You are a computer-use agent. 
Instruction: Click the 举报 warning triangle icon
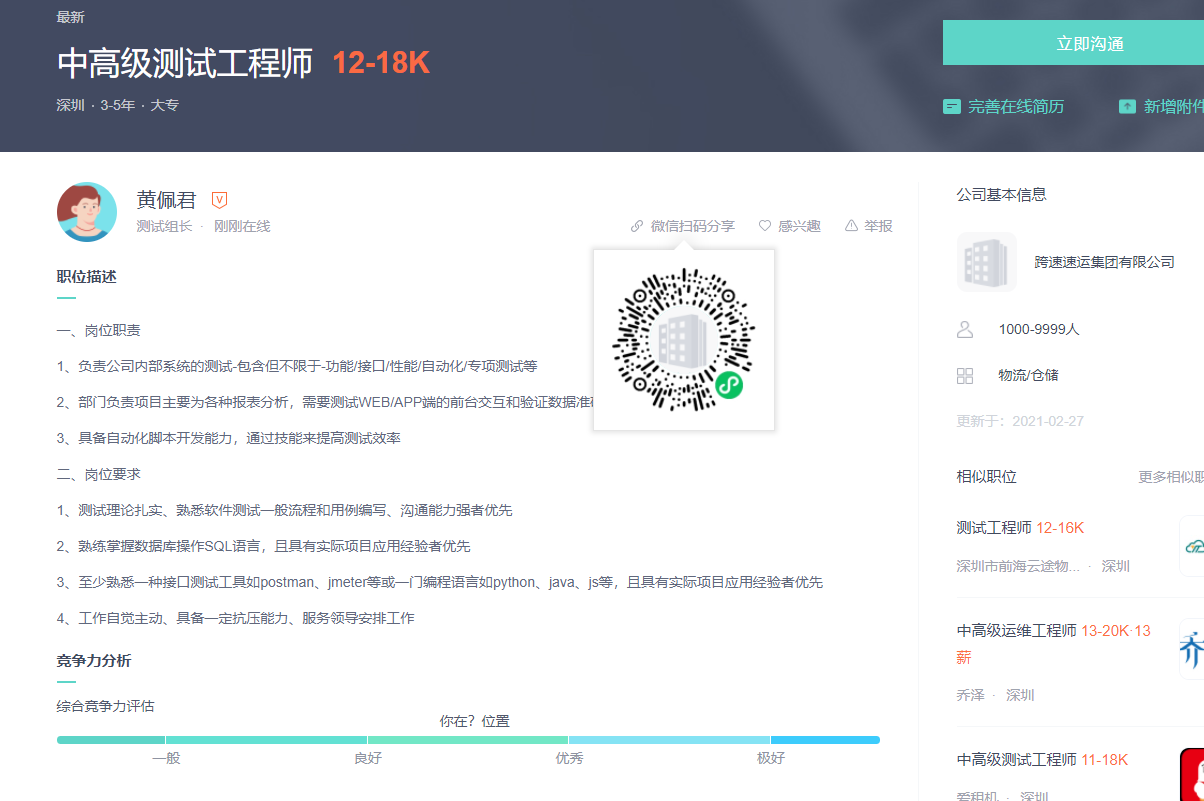(851, 226)
